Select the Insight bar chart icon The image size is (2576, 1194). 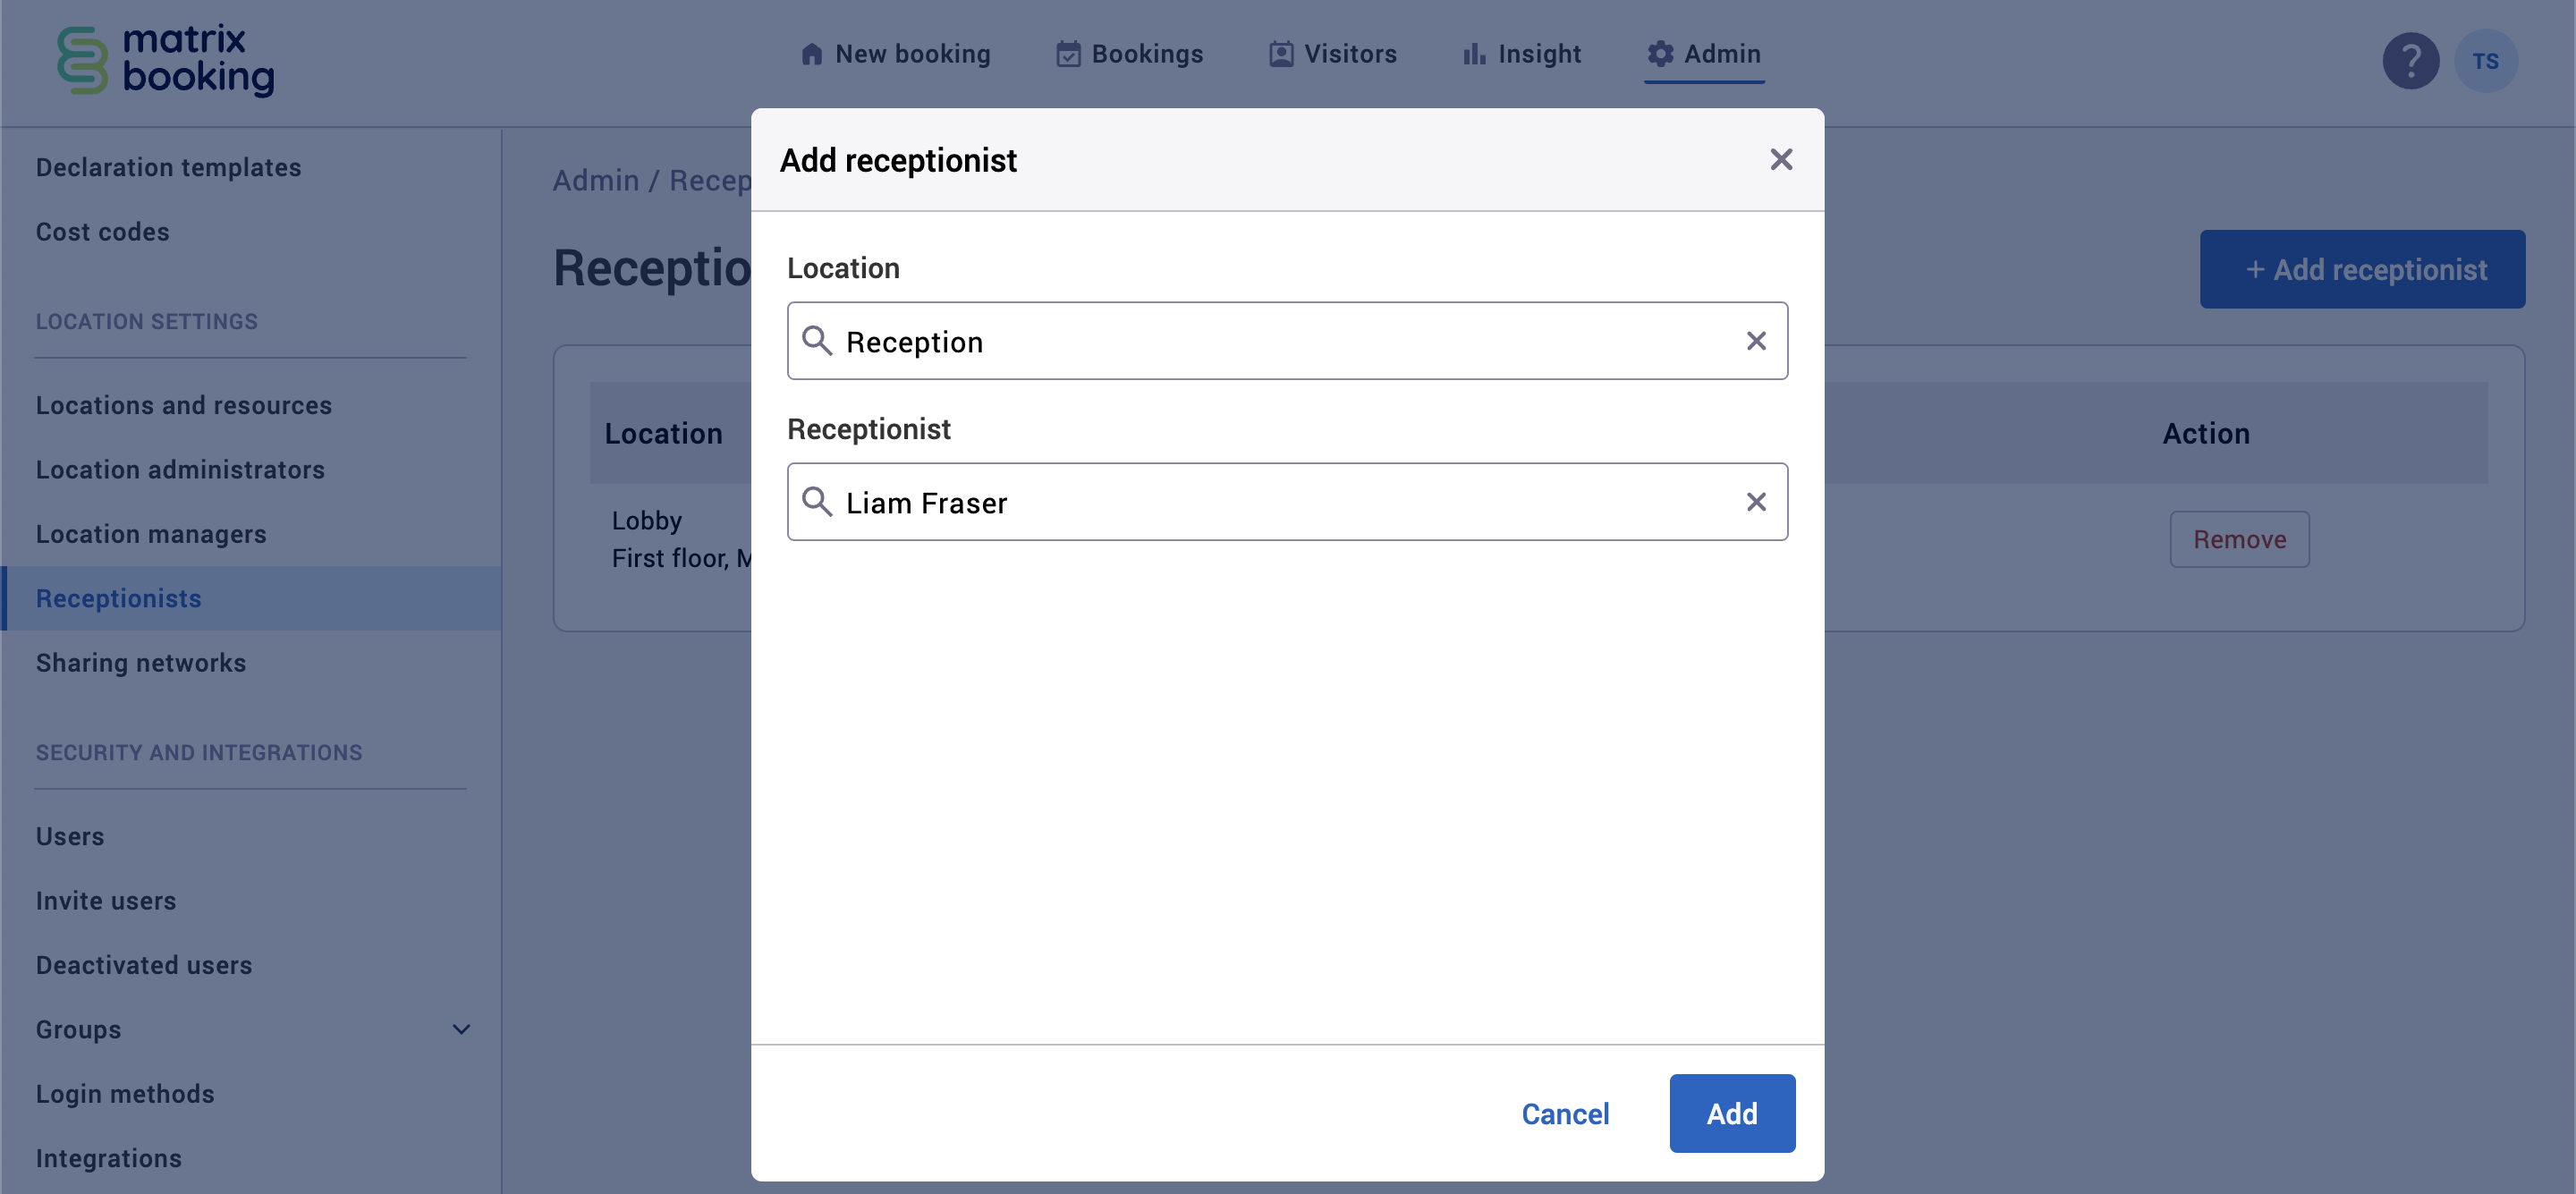point(1473,54)
